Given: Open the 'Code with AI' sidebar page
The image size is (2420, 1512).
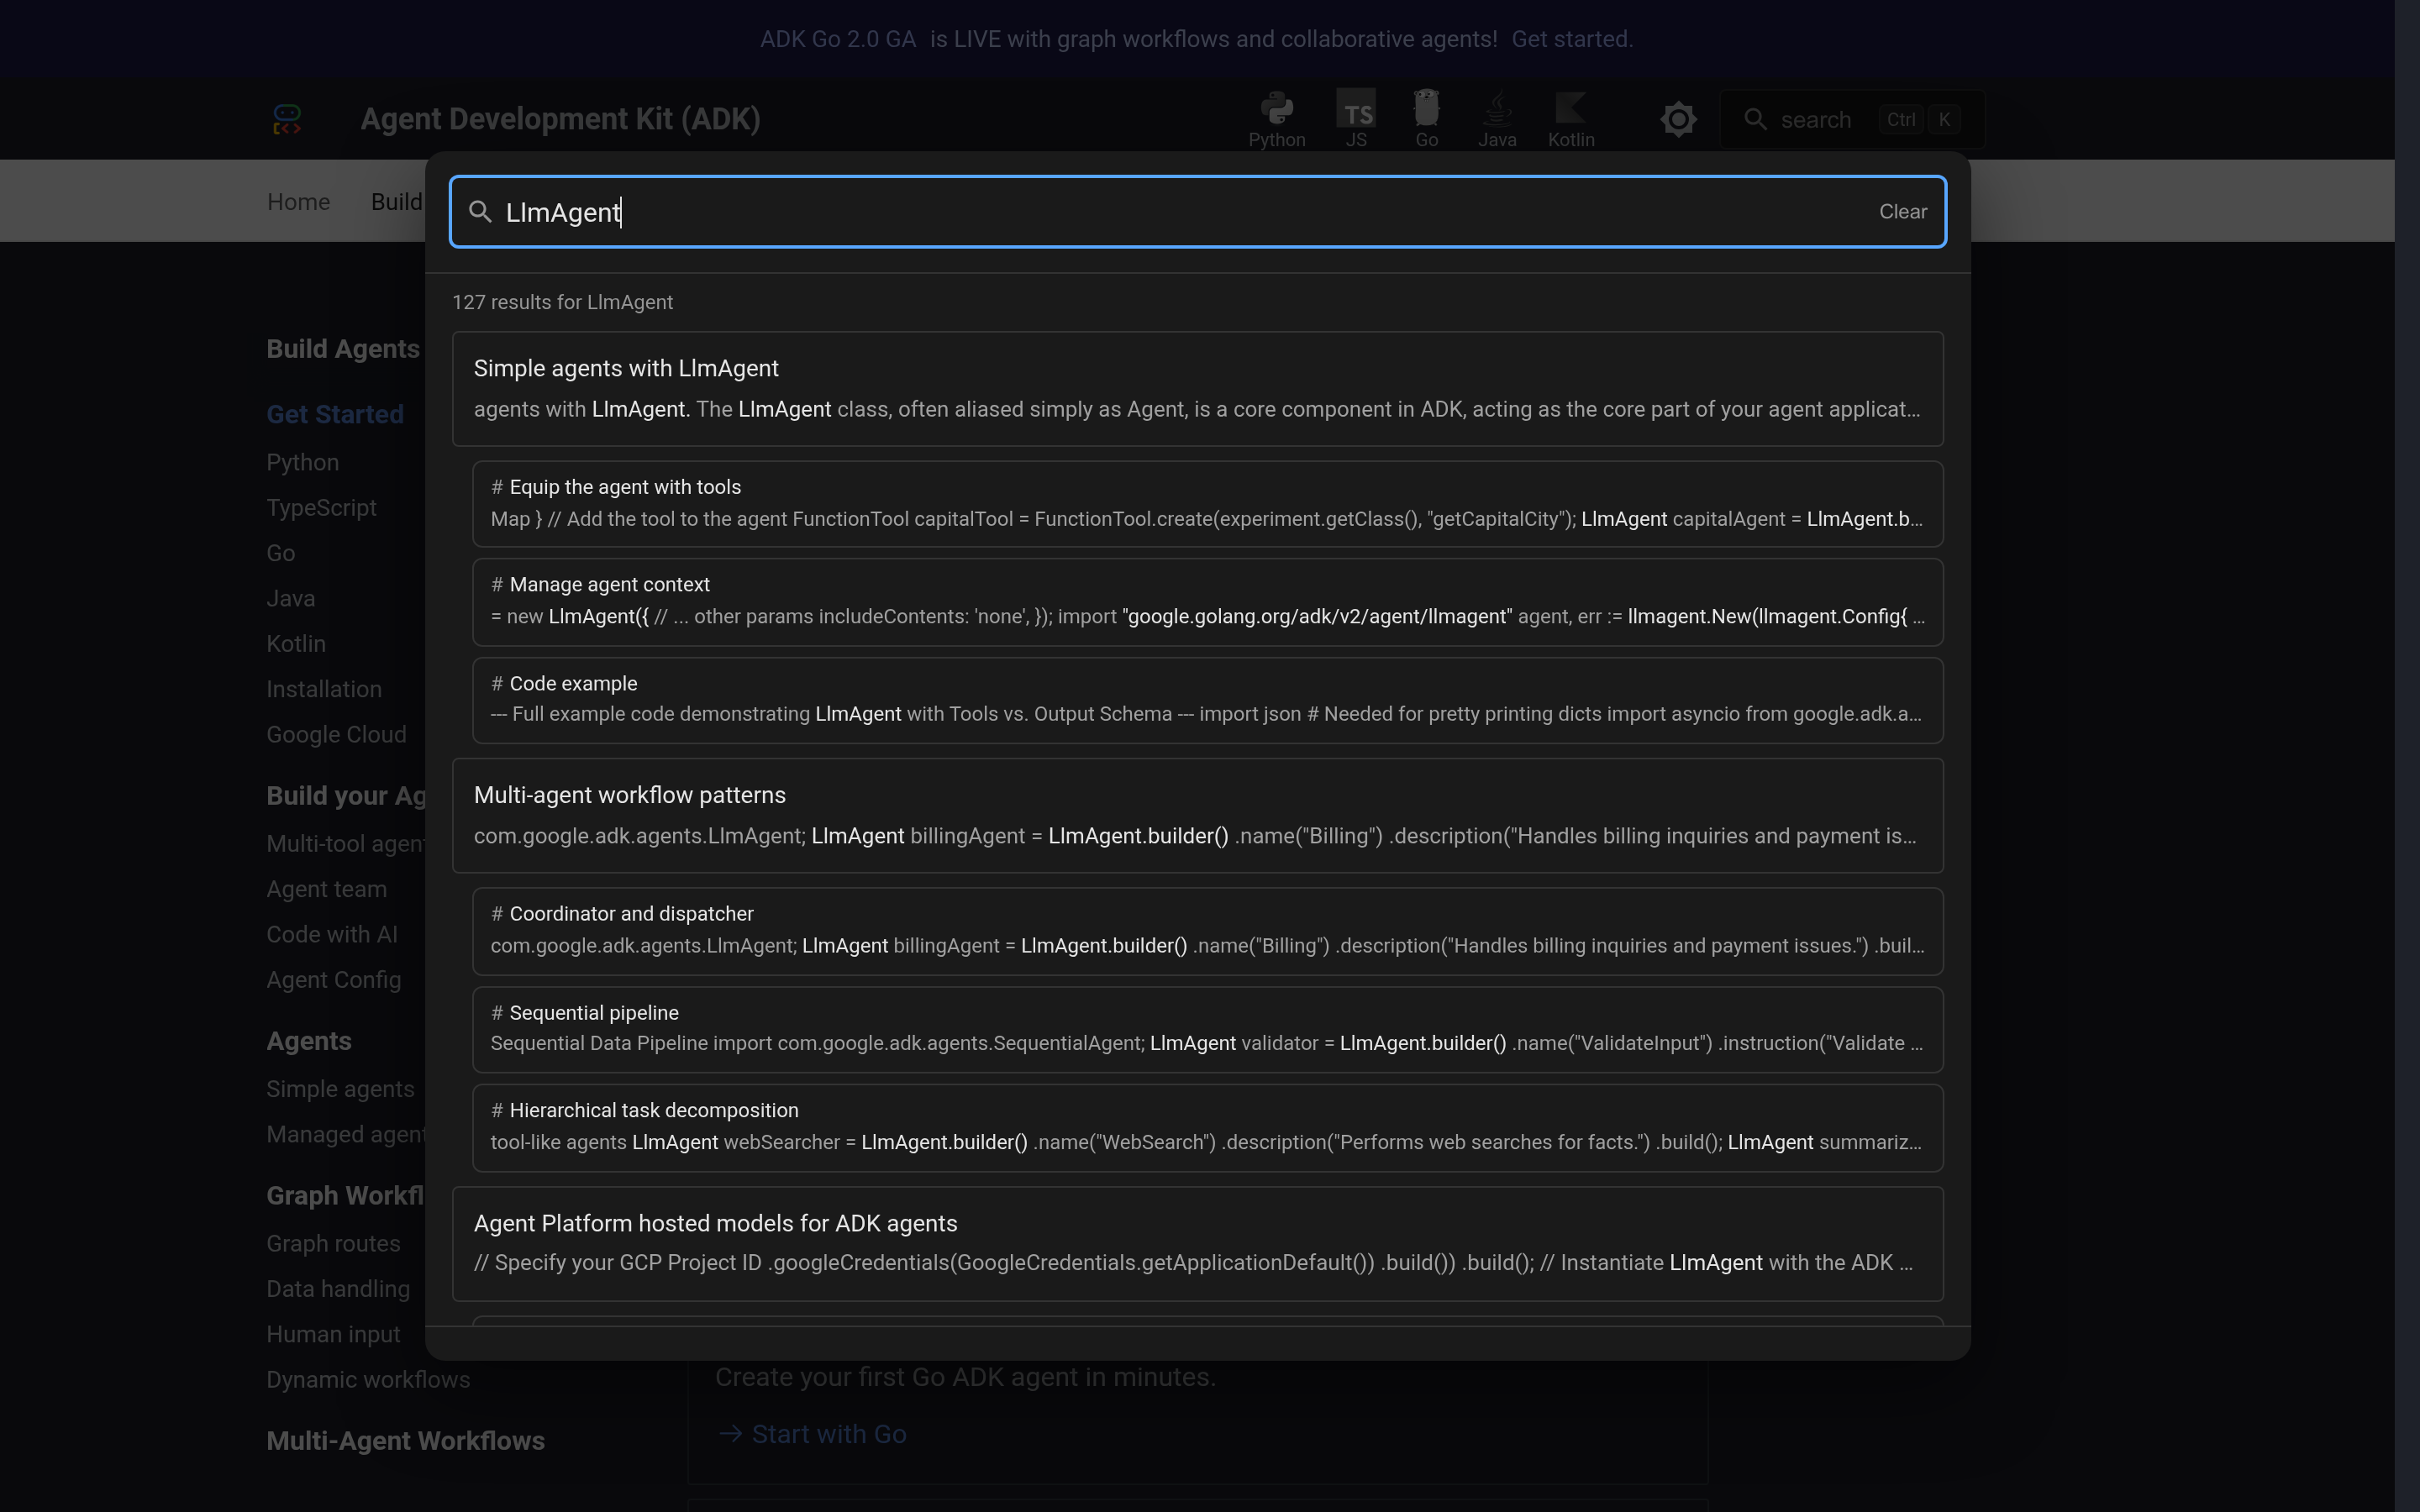Looking at the screenshot, I should [332, 934].
